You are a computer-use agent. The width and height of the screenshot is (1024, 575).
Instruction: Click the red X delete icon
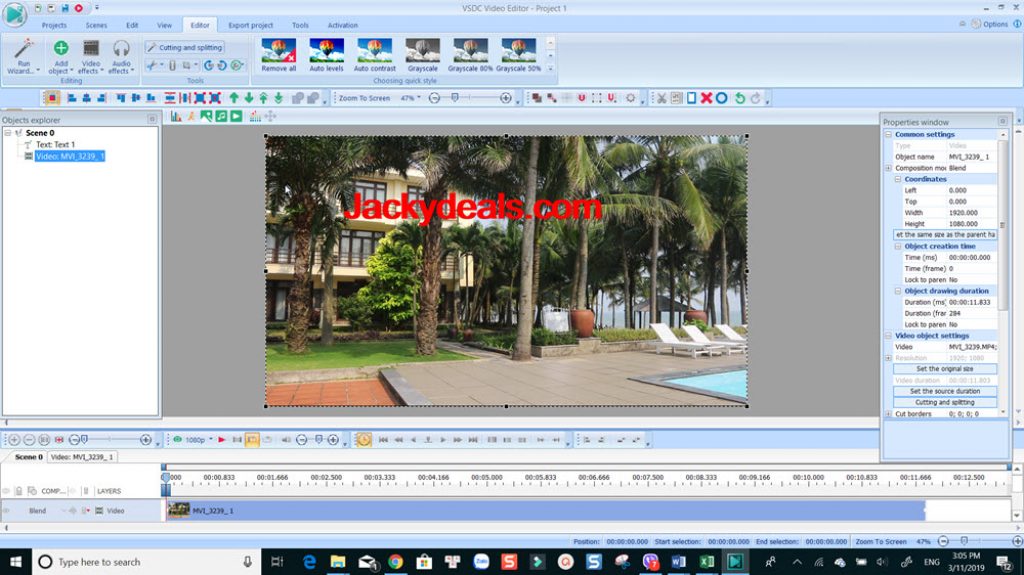click(706, 98)
